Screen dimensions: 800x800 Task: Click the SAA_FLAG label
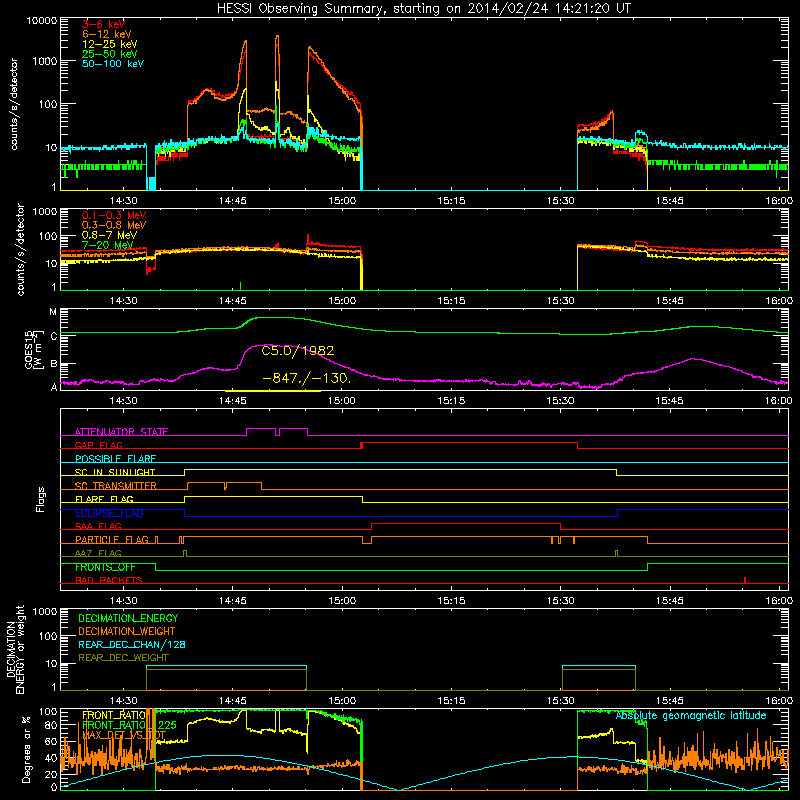(98, 527)
